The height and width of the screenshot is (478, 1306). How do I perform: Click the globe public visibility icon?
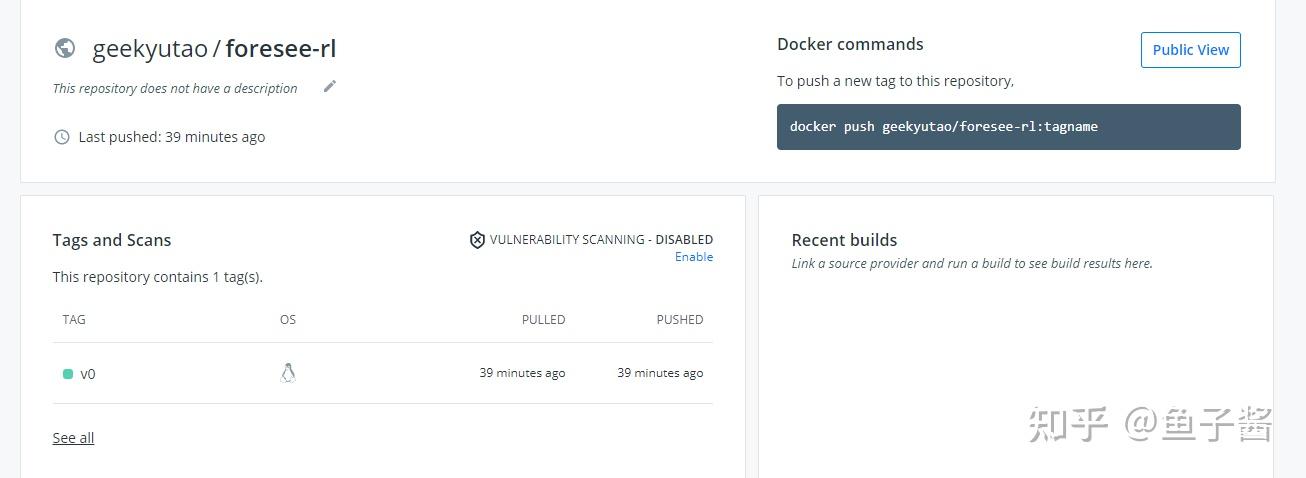coord(65,48)
